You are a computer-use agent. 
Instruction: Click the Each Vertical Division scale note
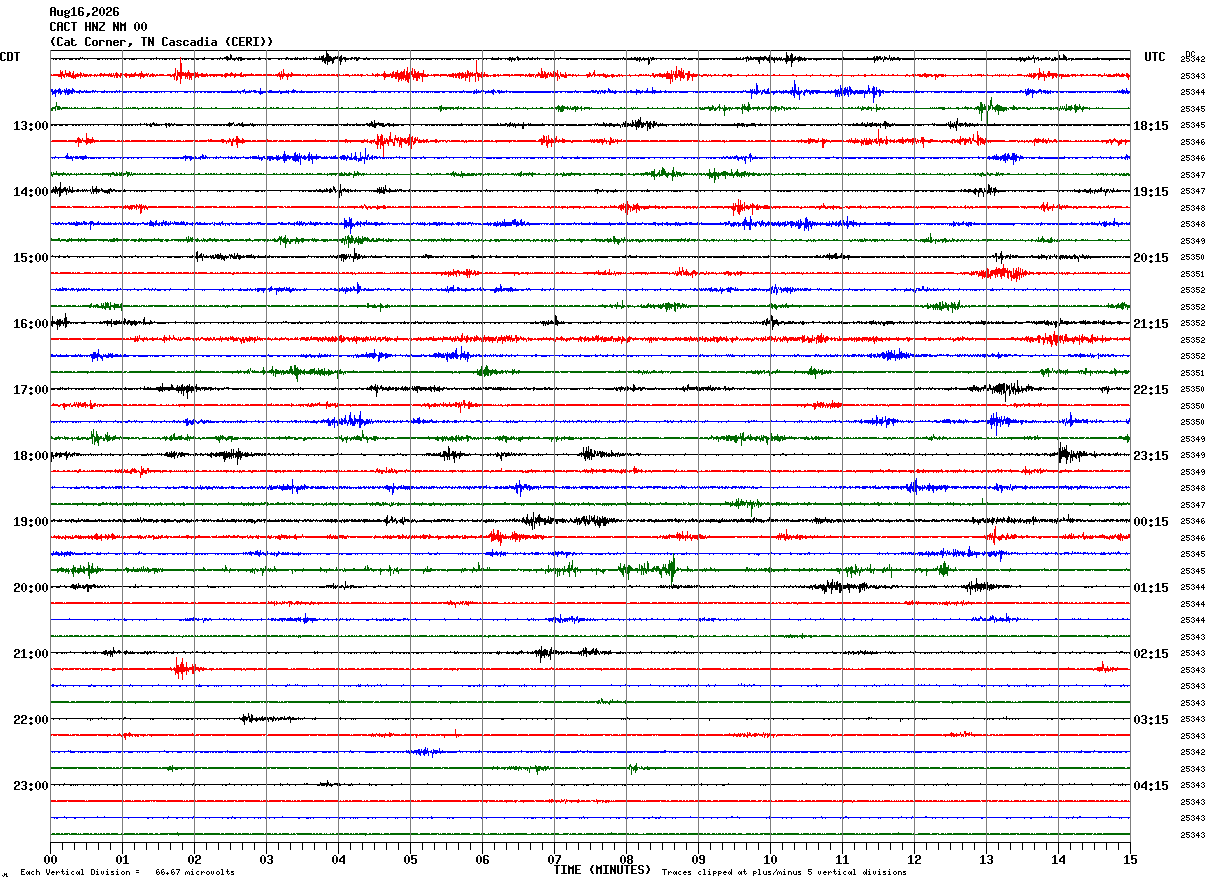pyautogui.click(x=127, y=872)
